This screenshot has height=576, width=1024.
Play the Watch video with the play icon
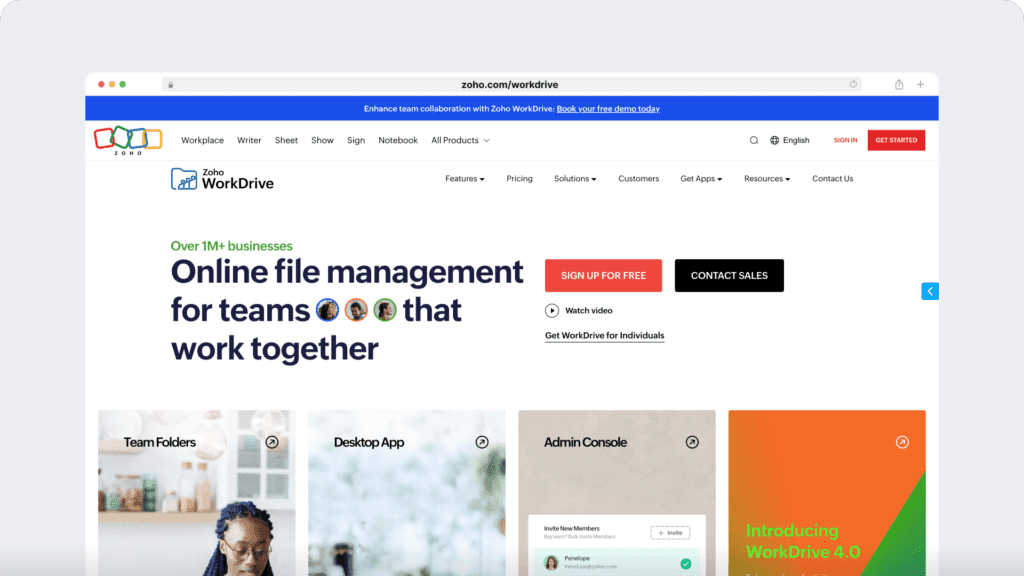click(551, 310)
